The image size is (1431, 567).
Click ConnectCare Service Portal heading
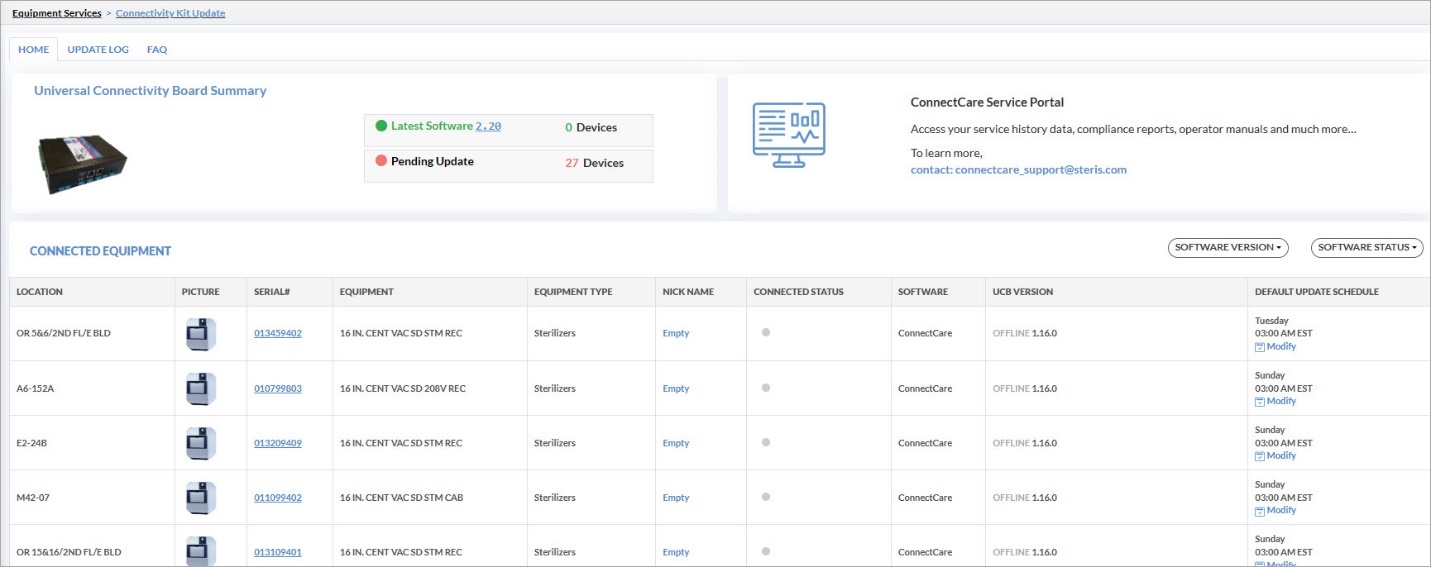click(987, 102)
